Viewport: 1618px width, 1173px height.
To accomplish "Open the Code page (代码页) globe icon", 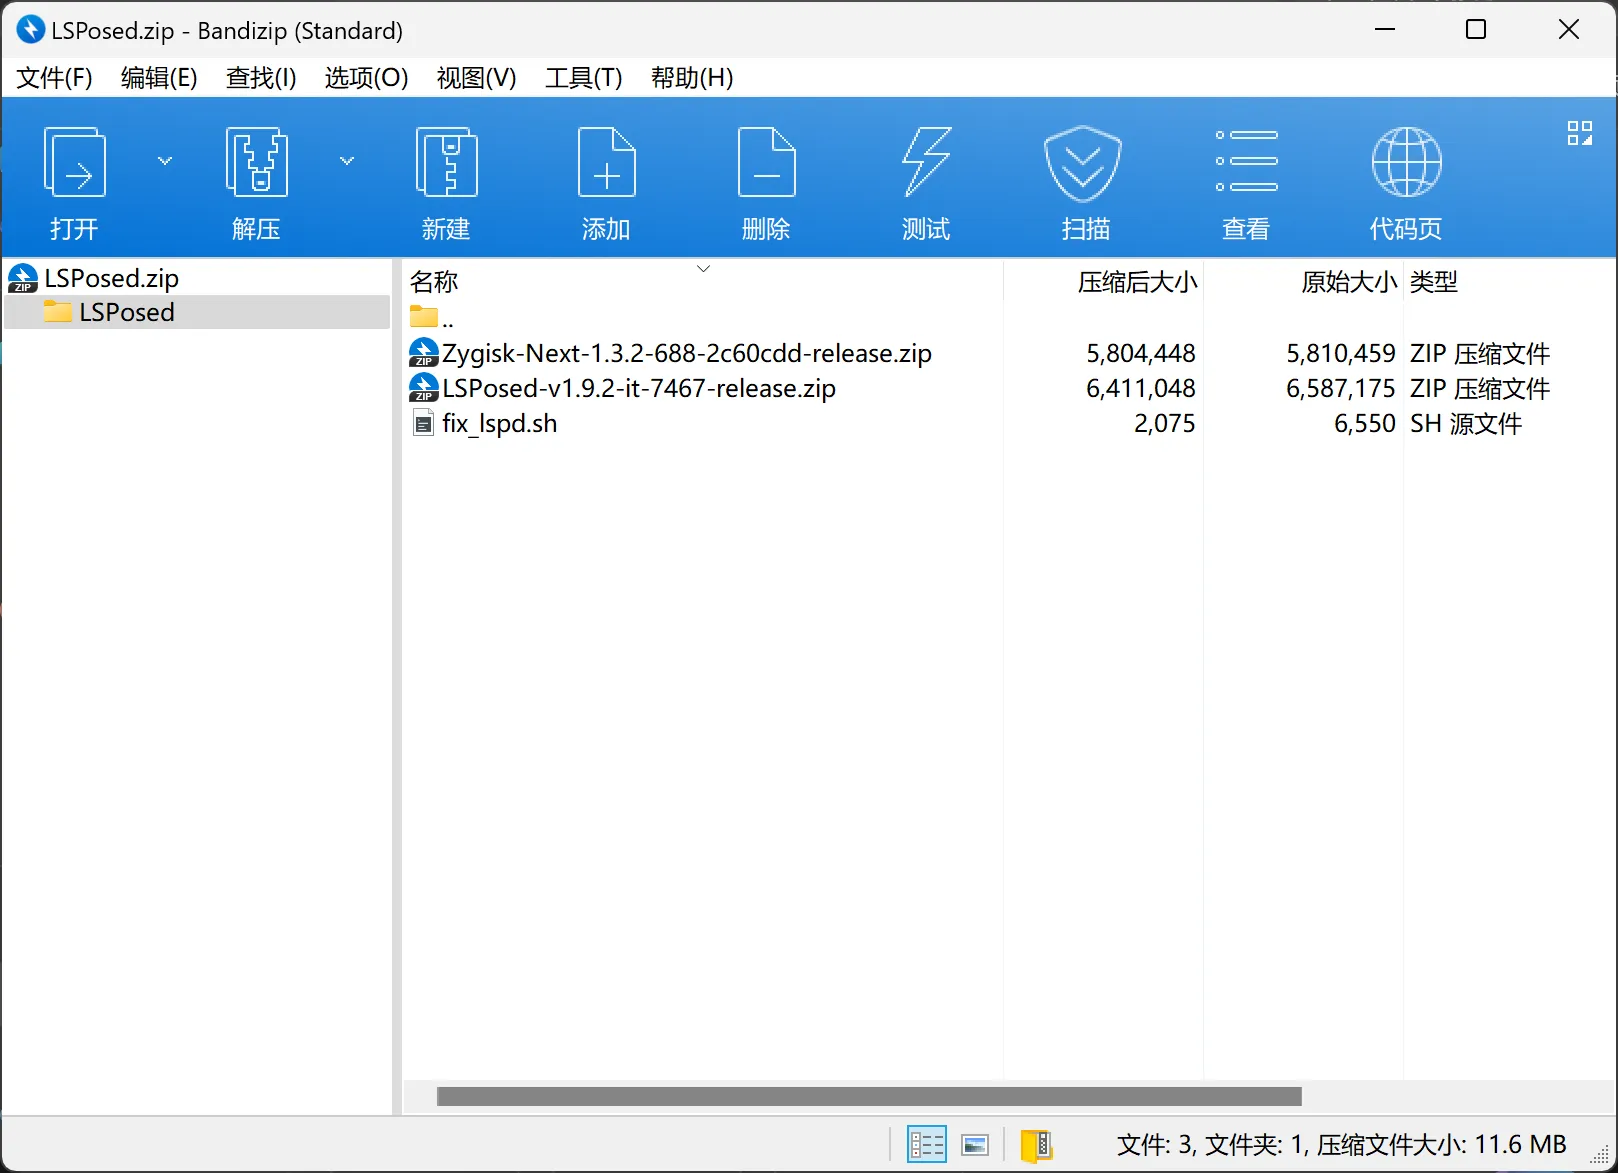I will [1406, 163].
